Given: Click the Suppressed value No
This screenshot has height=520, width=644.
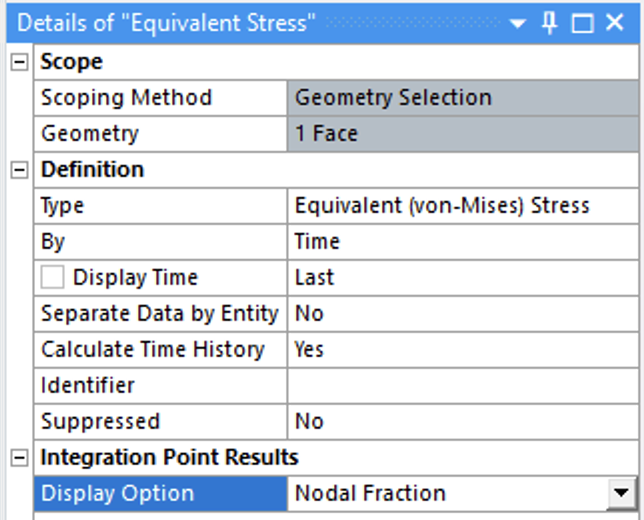Looking at the screenshot, I should coord(464,422).
